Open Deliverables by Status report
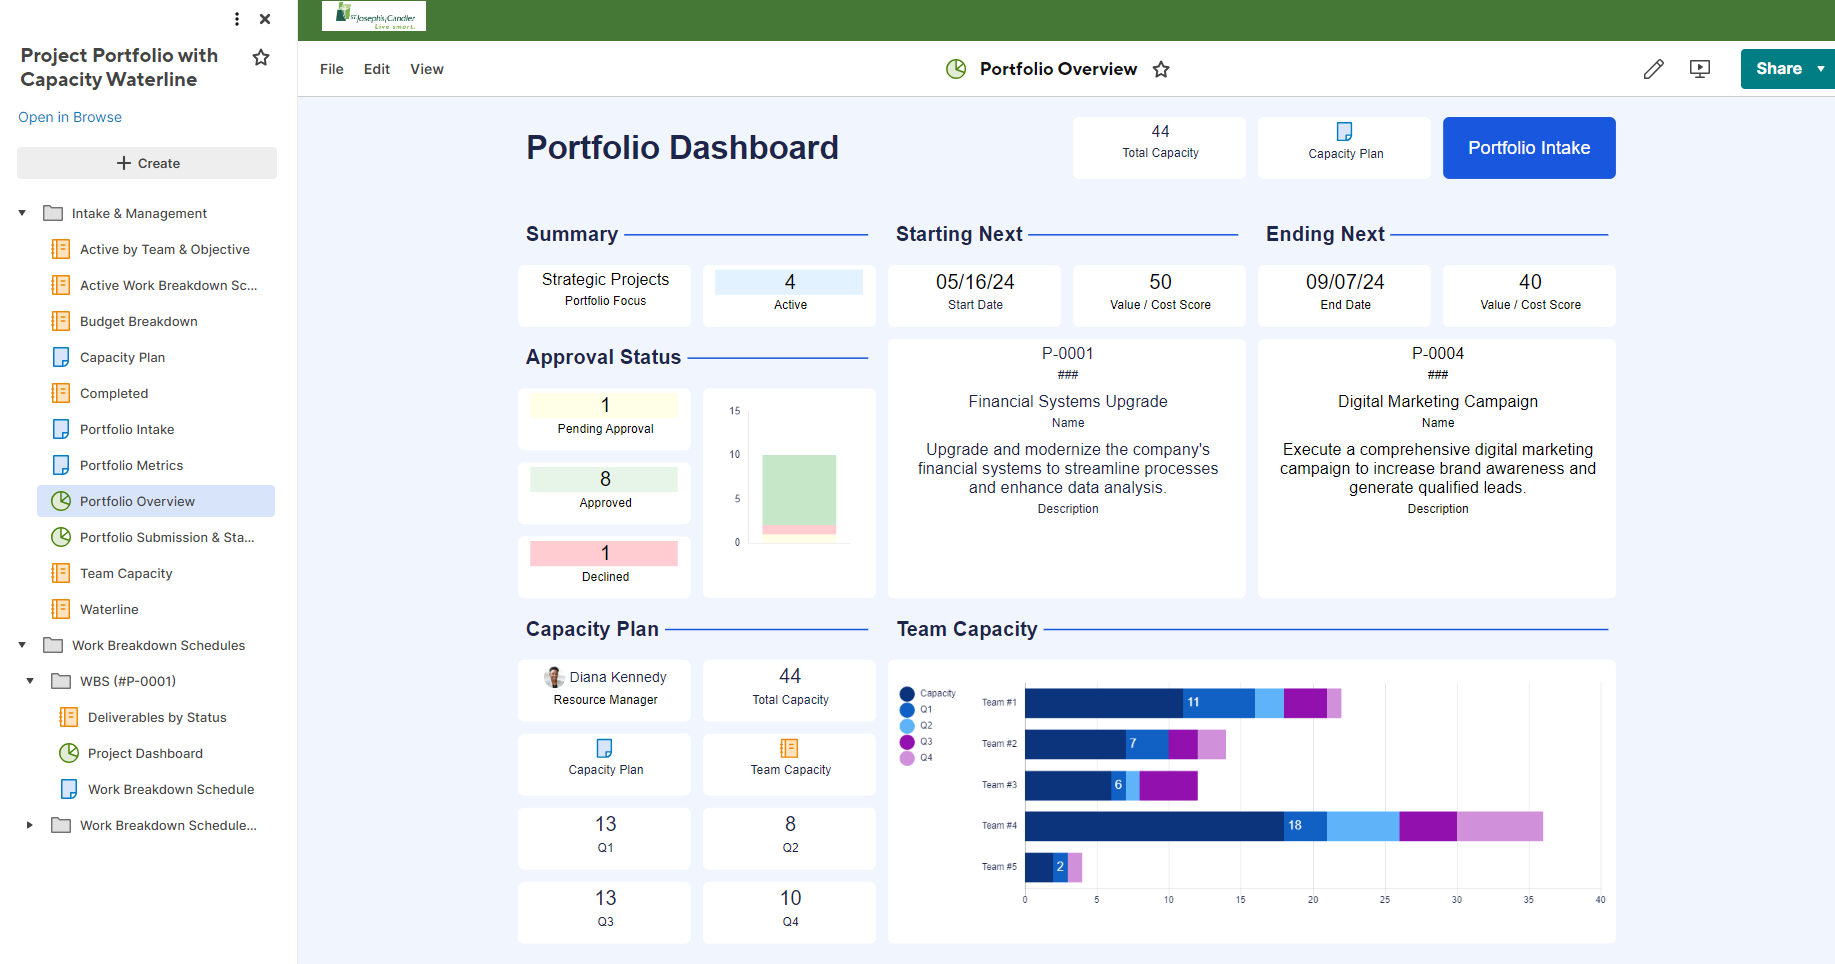The height and width of the screenshot is (964, 1835). tap(157, 717)
